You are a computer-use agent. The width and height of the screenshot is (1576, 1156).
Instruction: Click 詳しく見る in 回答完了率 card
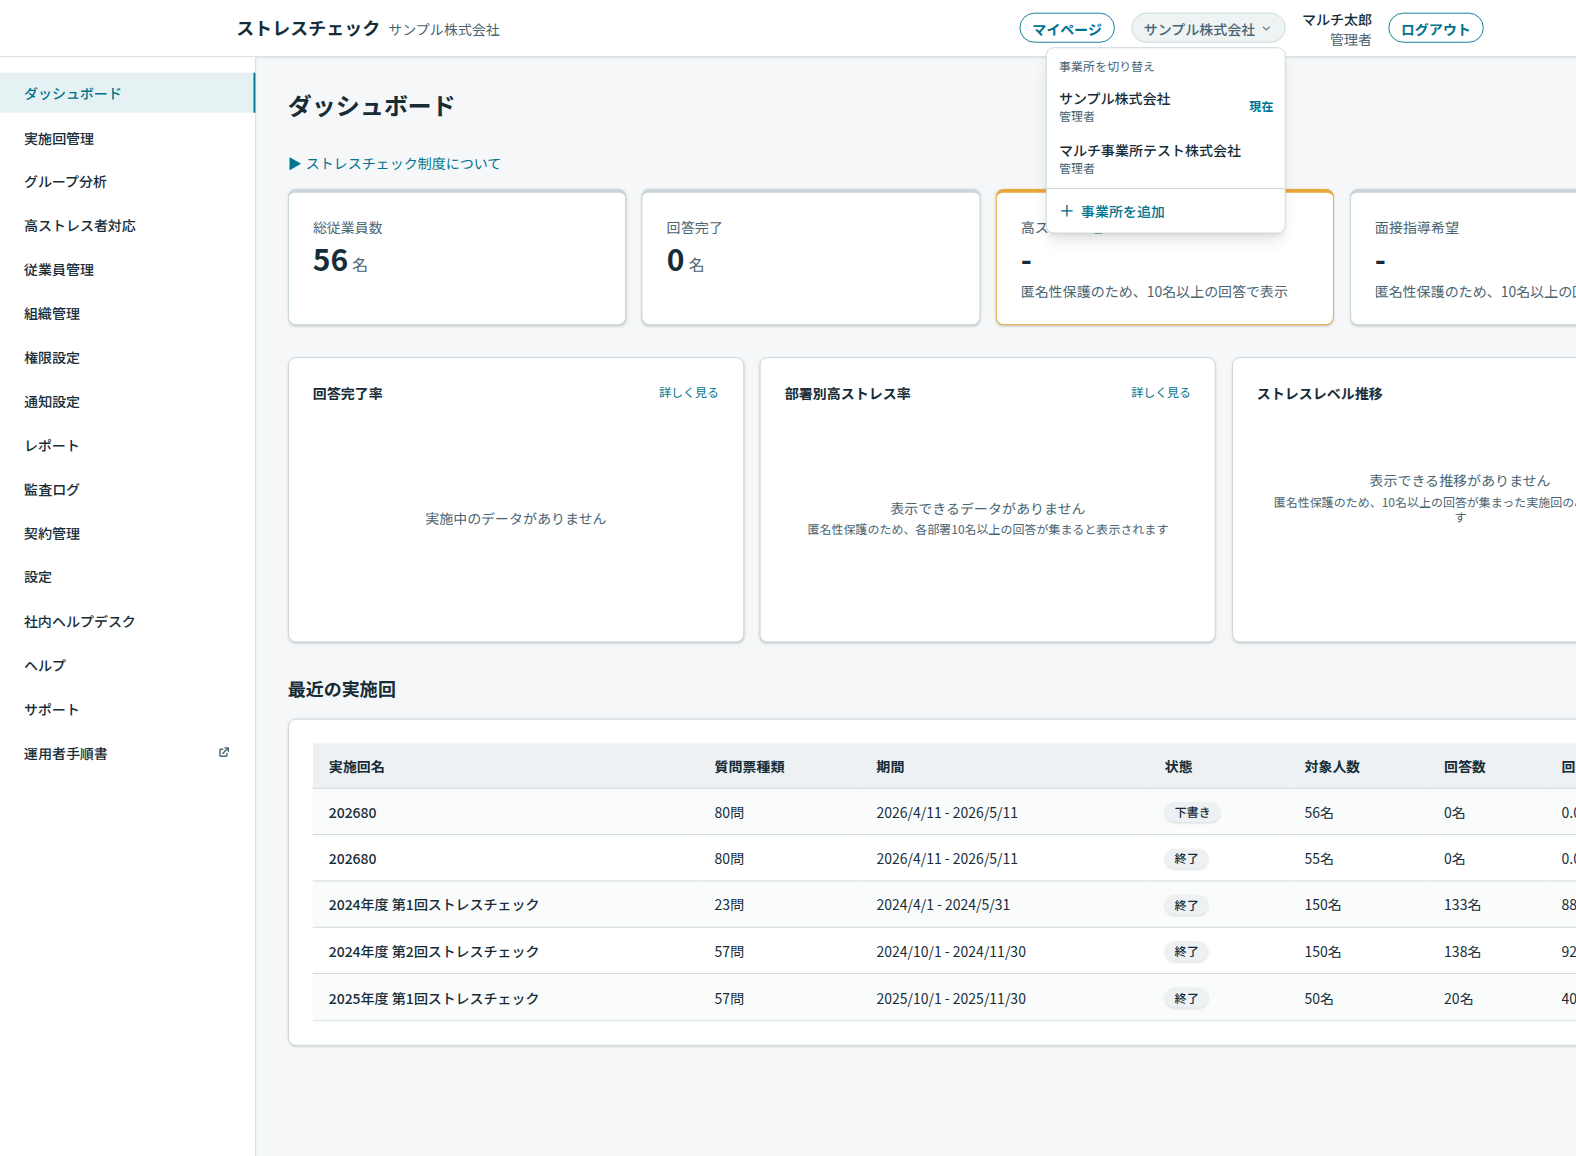(688, 393)
